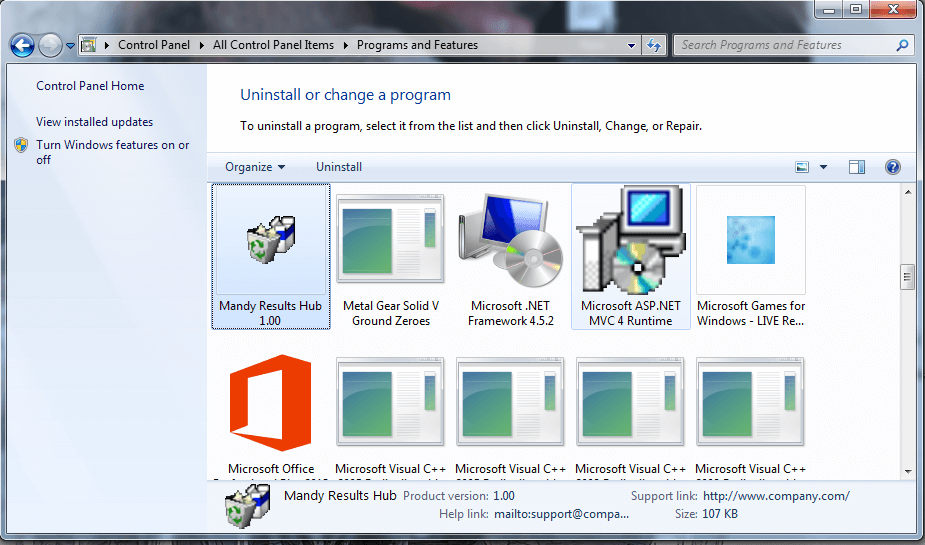
Task: Select Microsoft ASP.NET MVC 4 Runtime icon
Action: (x=631, y=239)
